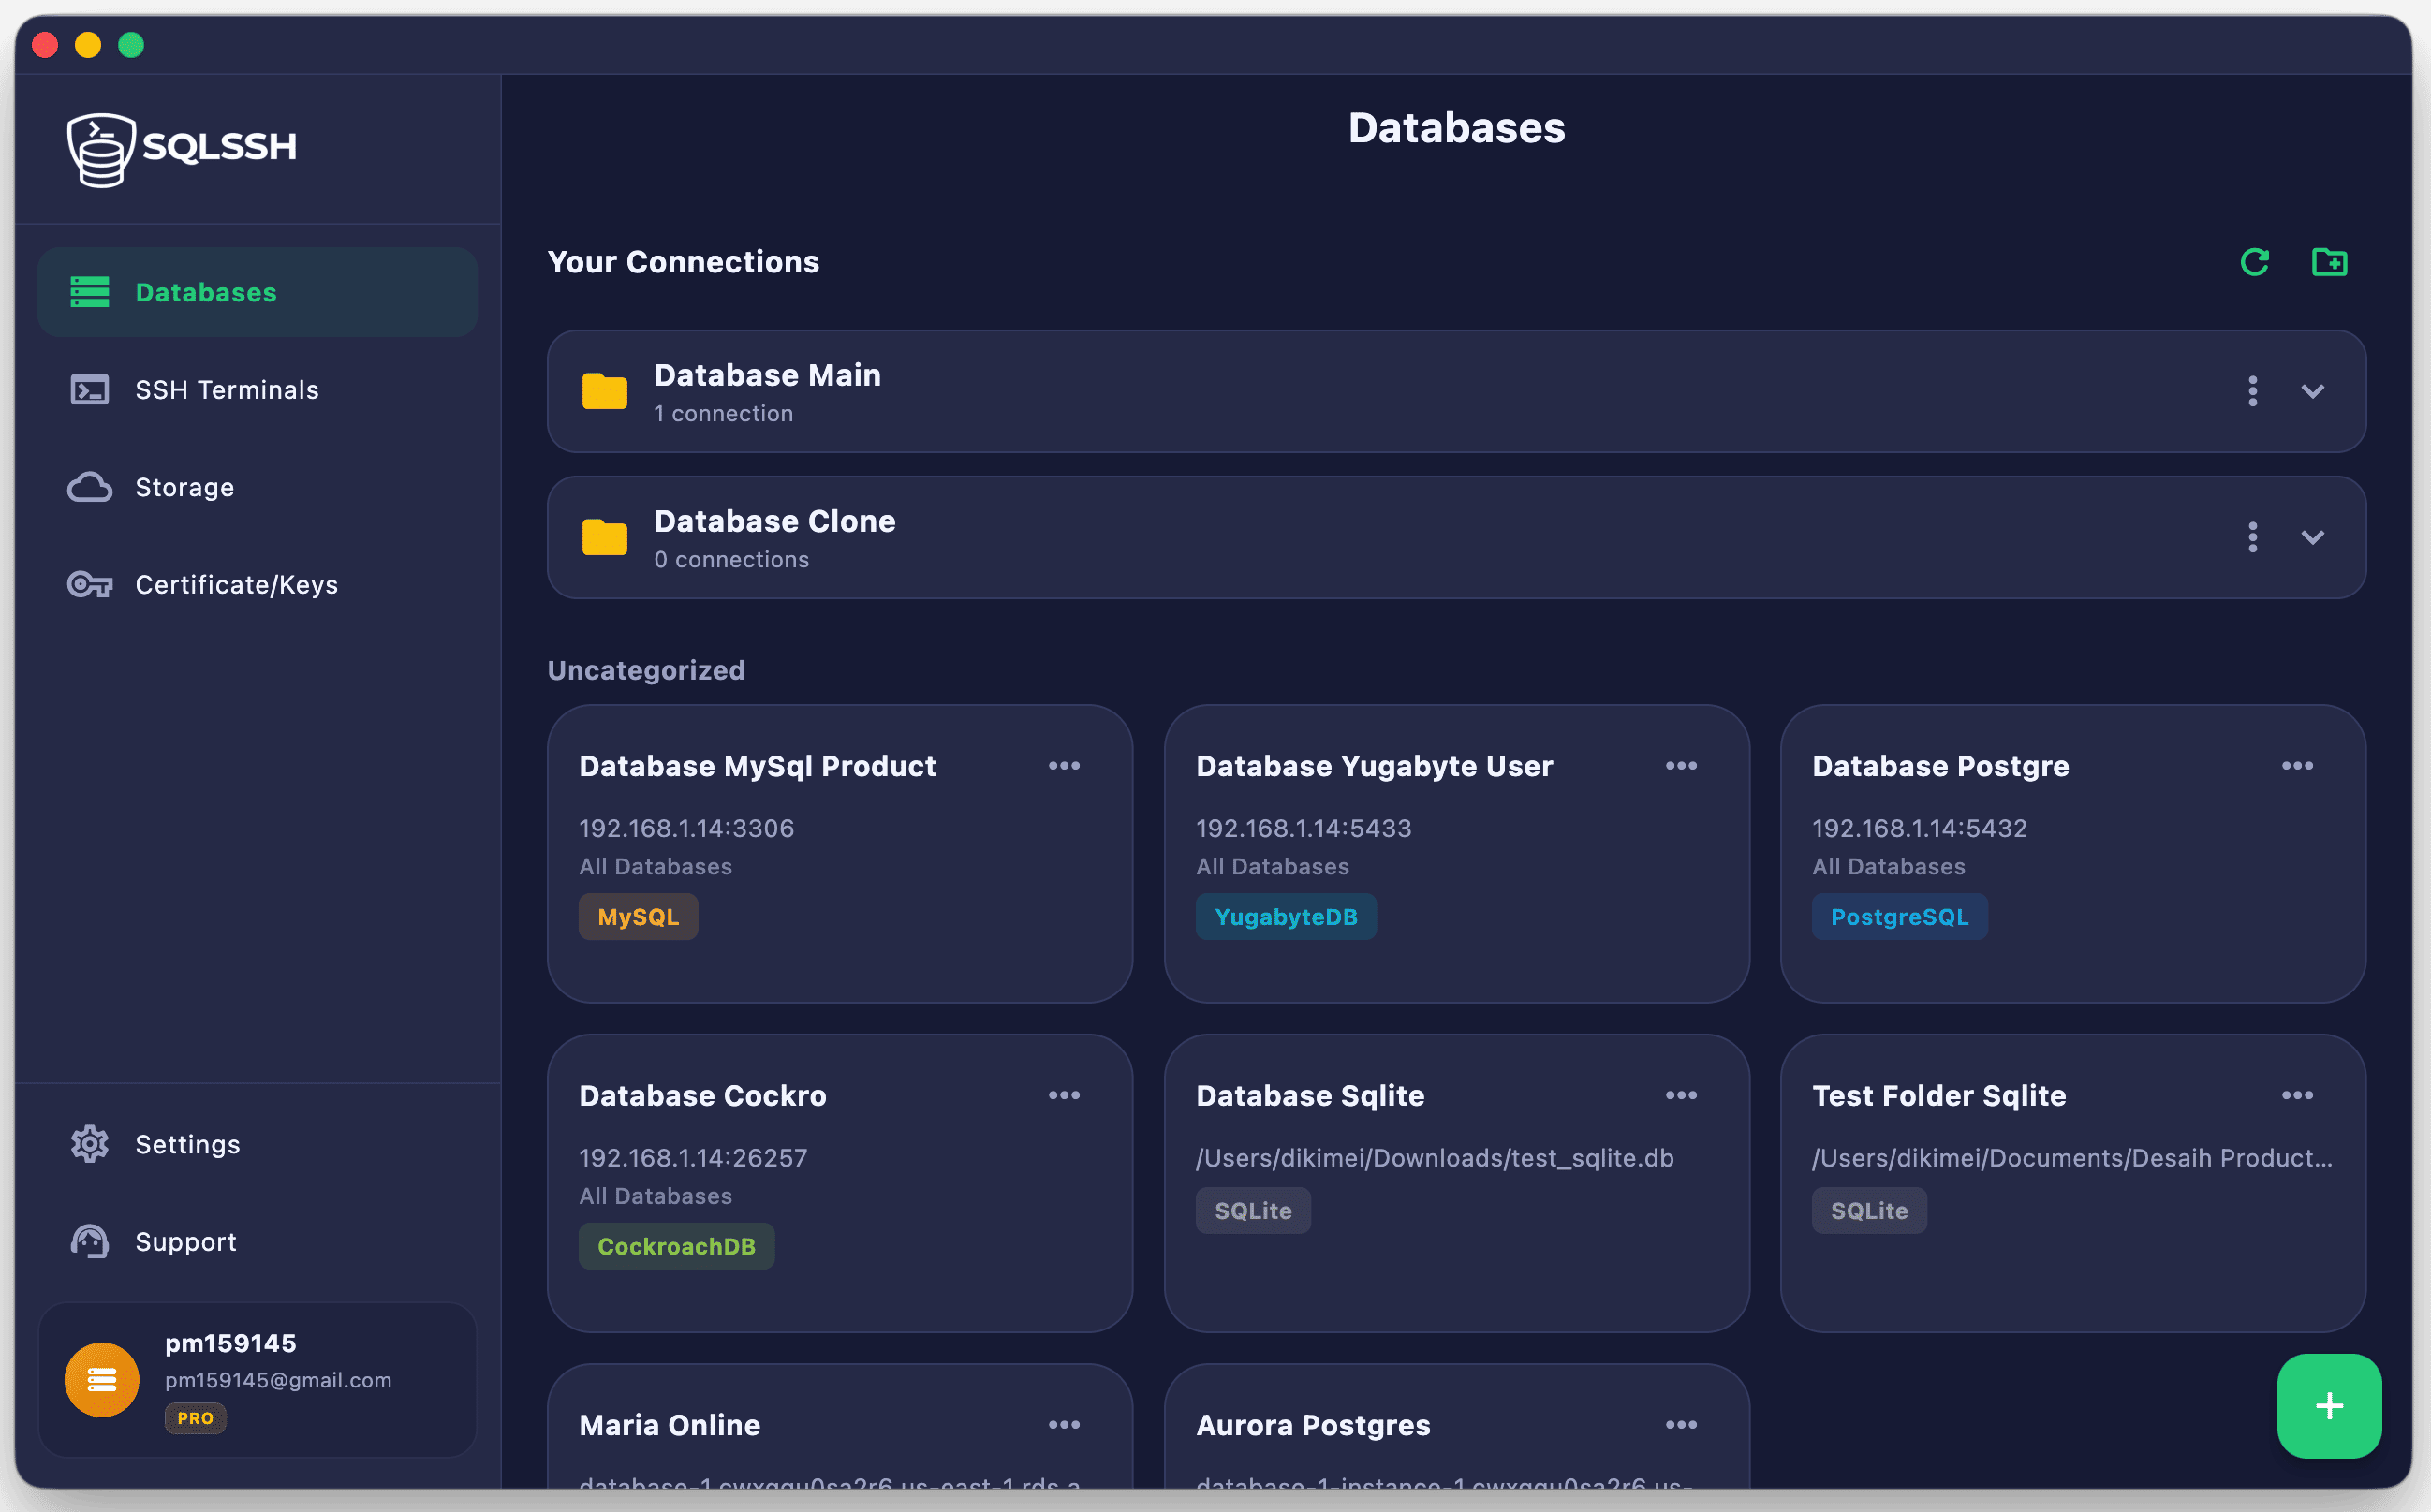Open Database Clone folder options menu
2431x1512 pixels.
pos(2252,537)
